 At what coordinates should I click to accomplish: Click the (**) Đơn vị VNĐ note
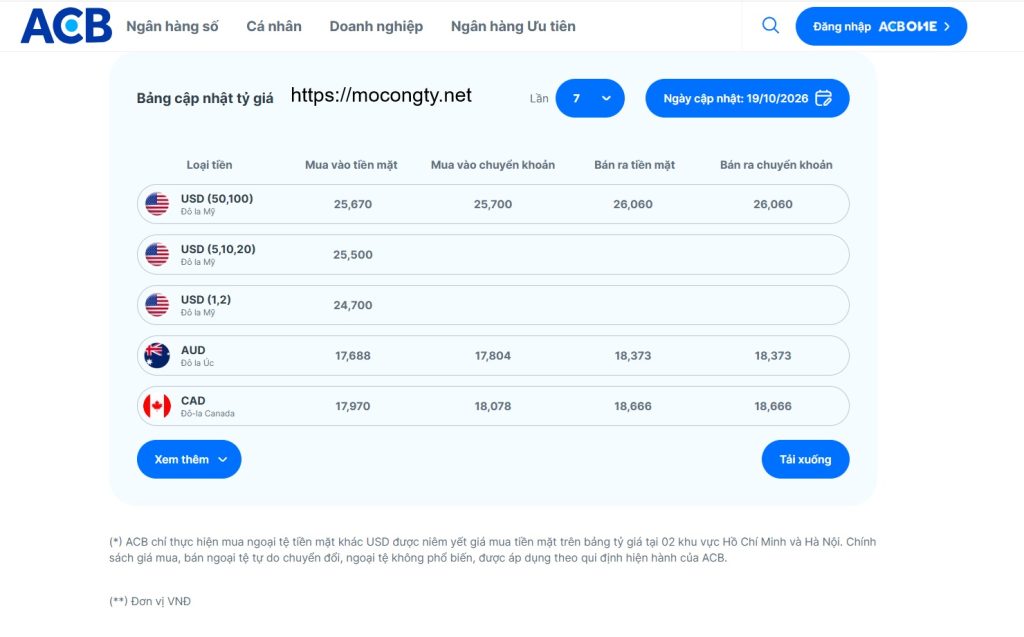pos(150,601)
